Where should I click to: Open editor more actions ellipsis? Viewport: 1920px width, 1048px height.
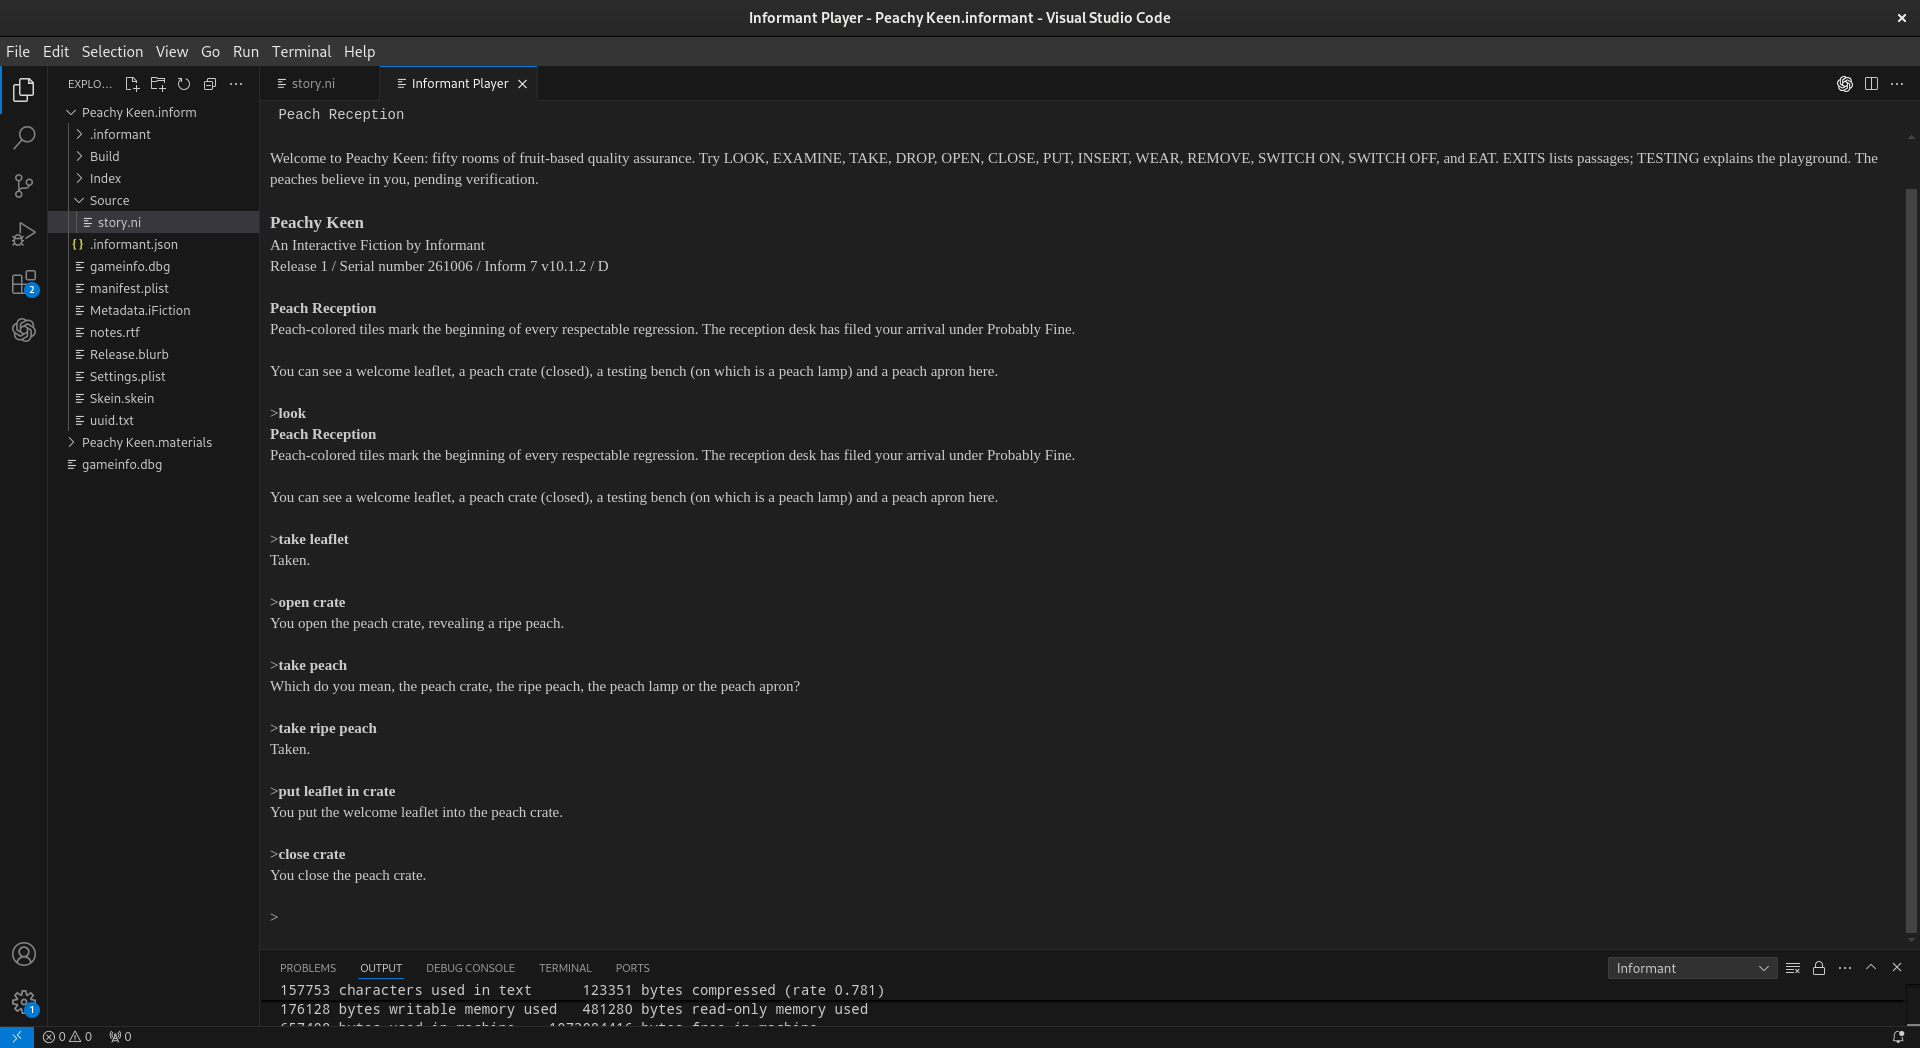click(x=1897, y=84)
